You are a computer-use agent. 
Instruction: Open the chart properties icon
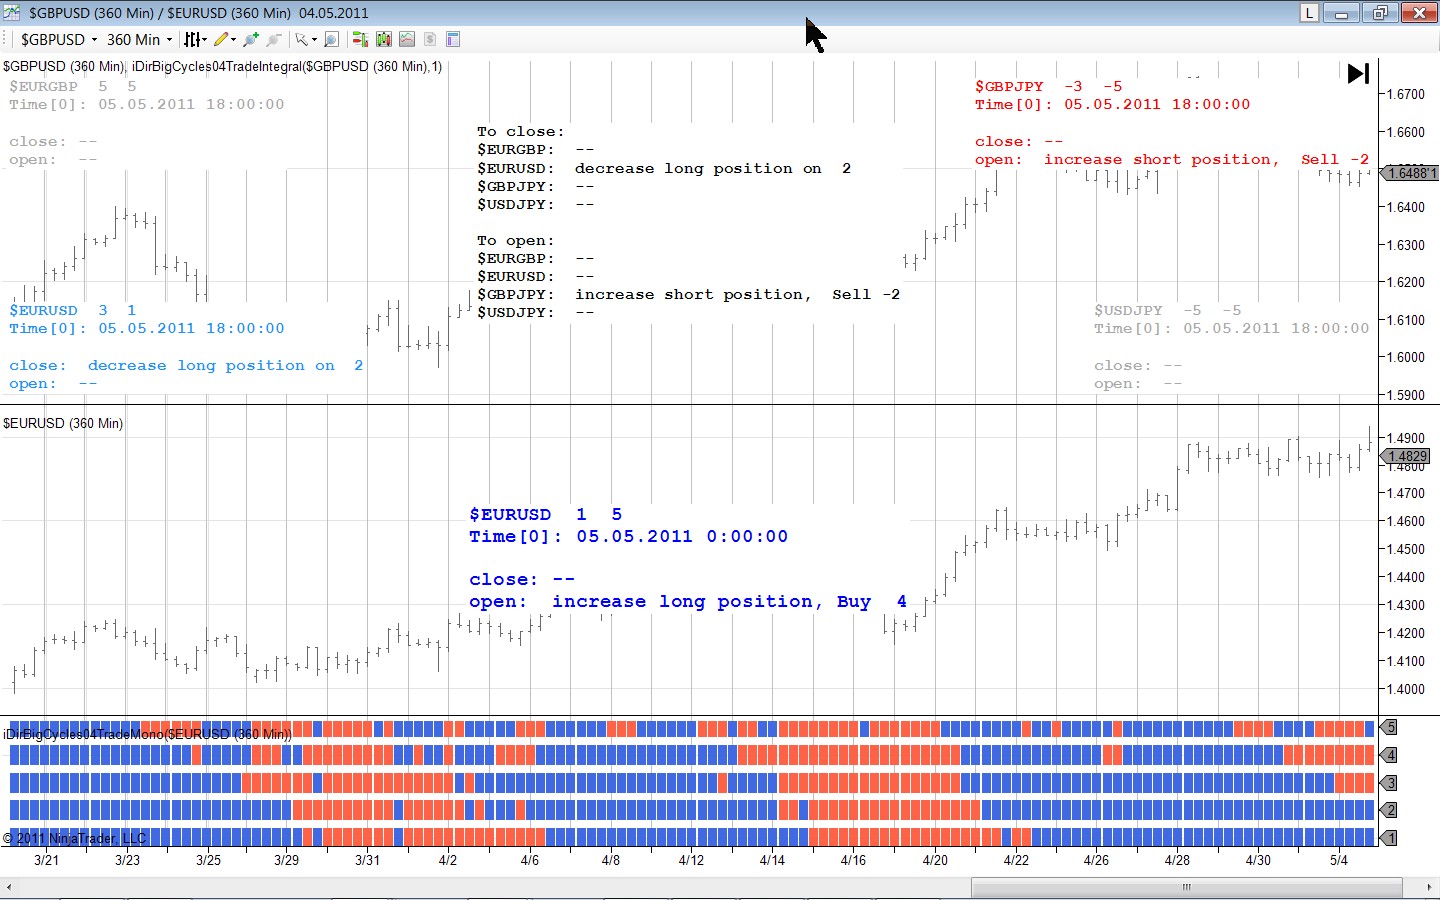453,40
